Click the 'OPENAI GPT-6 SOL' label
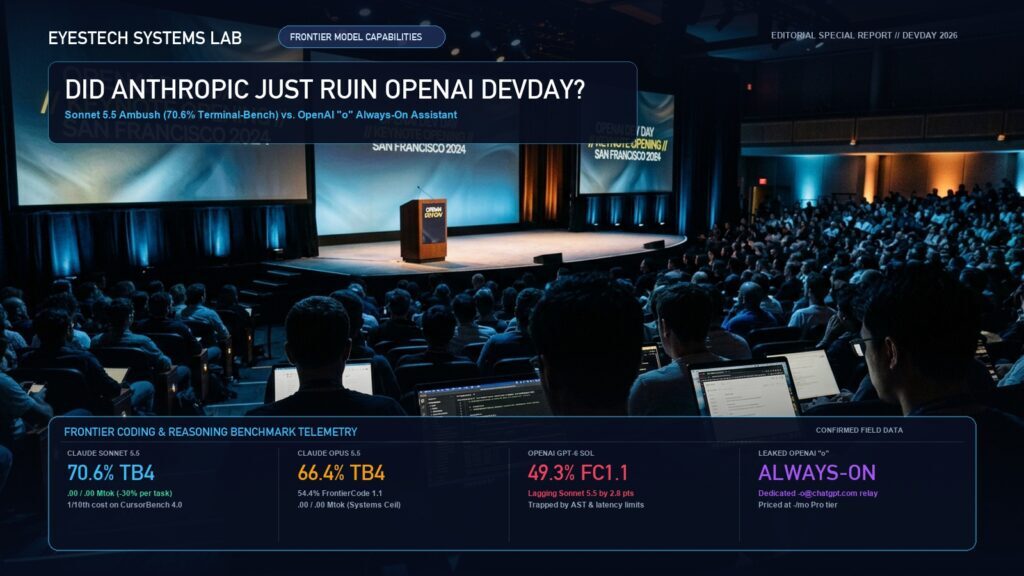 pos(561,453)
